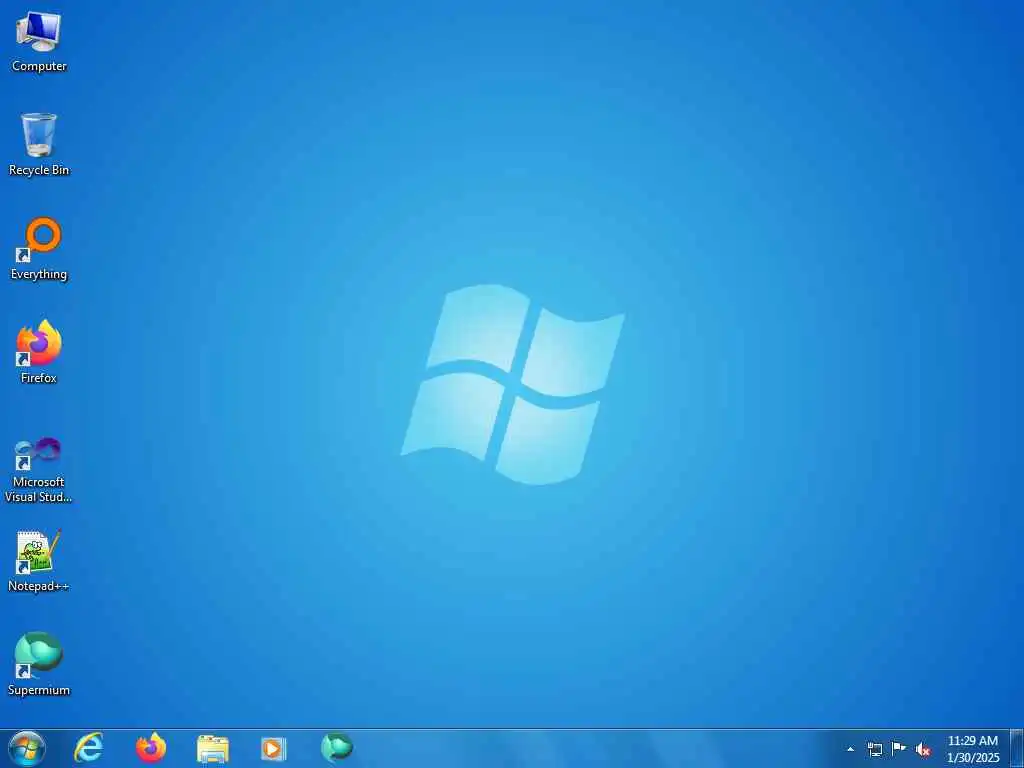Select the Recycle Bin icon
The width and height of the screenshot is (1024, 768).
(39, 144)
